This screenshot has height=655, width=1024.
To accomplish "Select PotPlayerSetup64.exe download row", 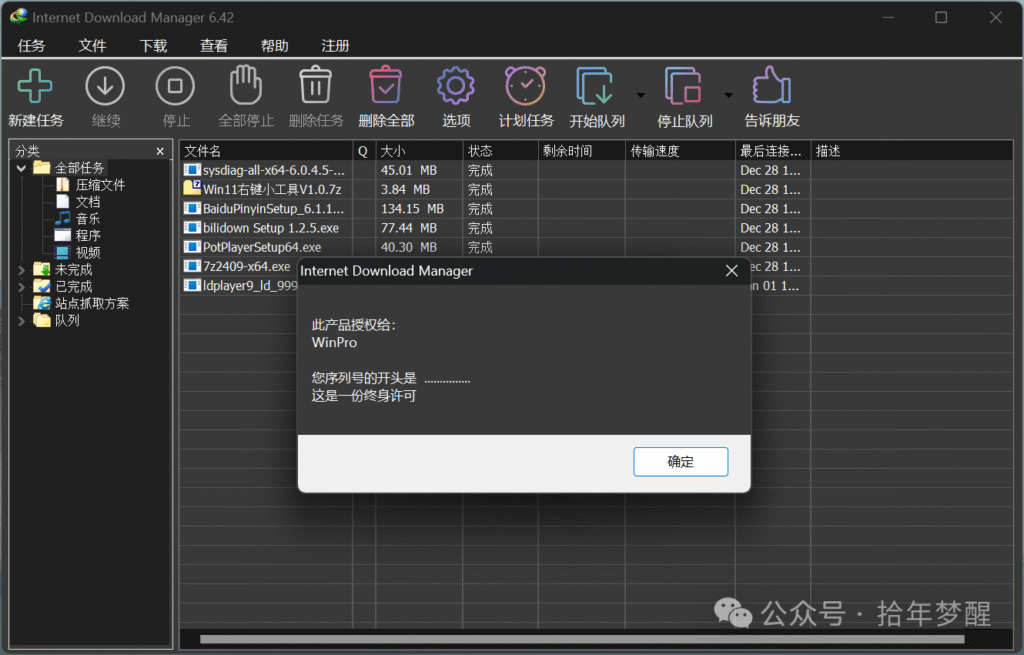I will pyautogui.click(x=597, y=248).
